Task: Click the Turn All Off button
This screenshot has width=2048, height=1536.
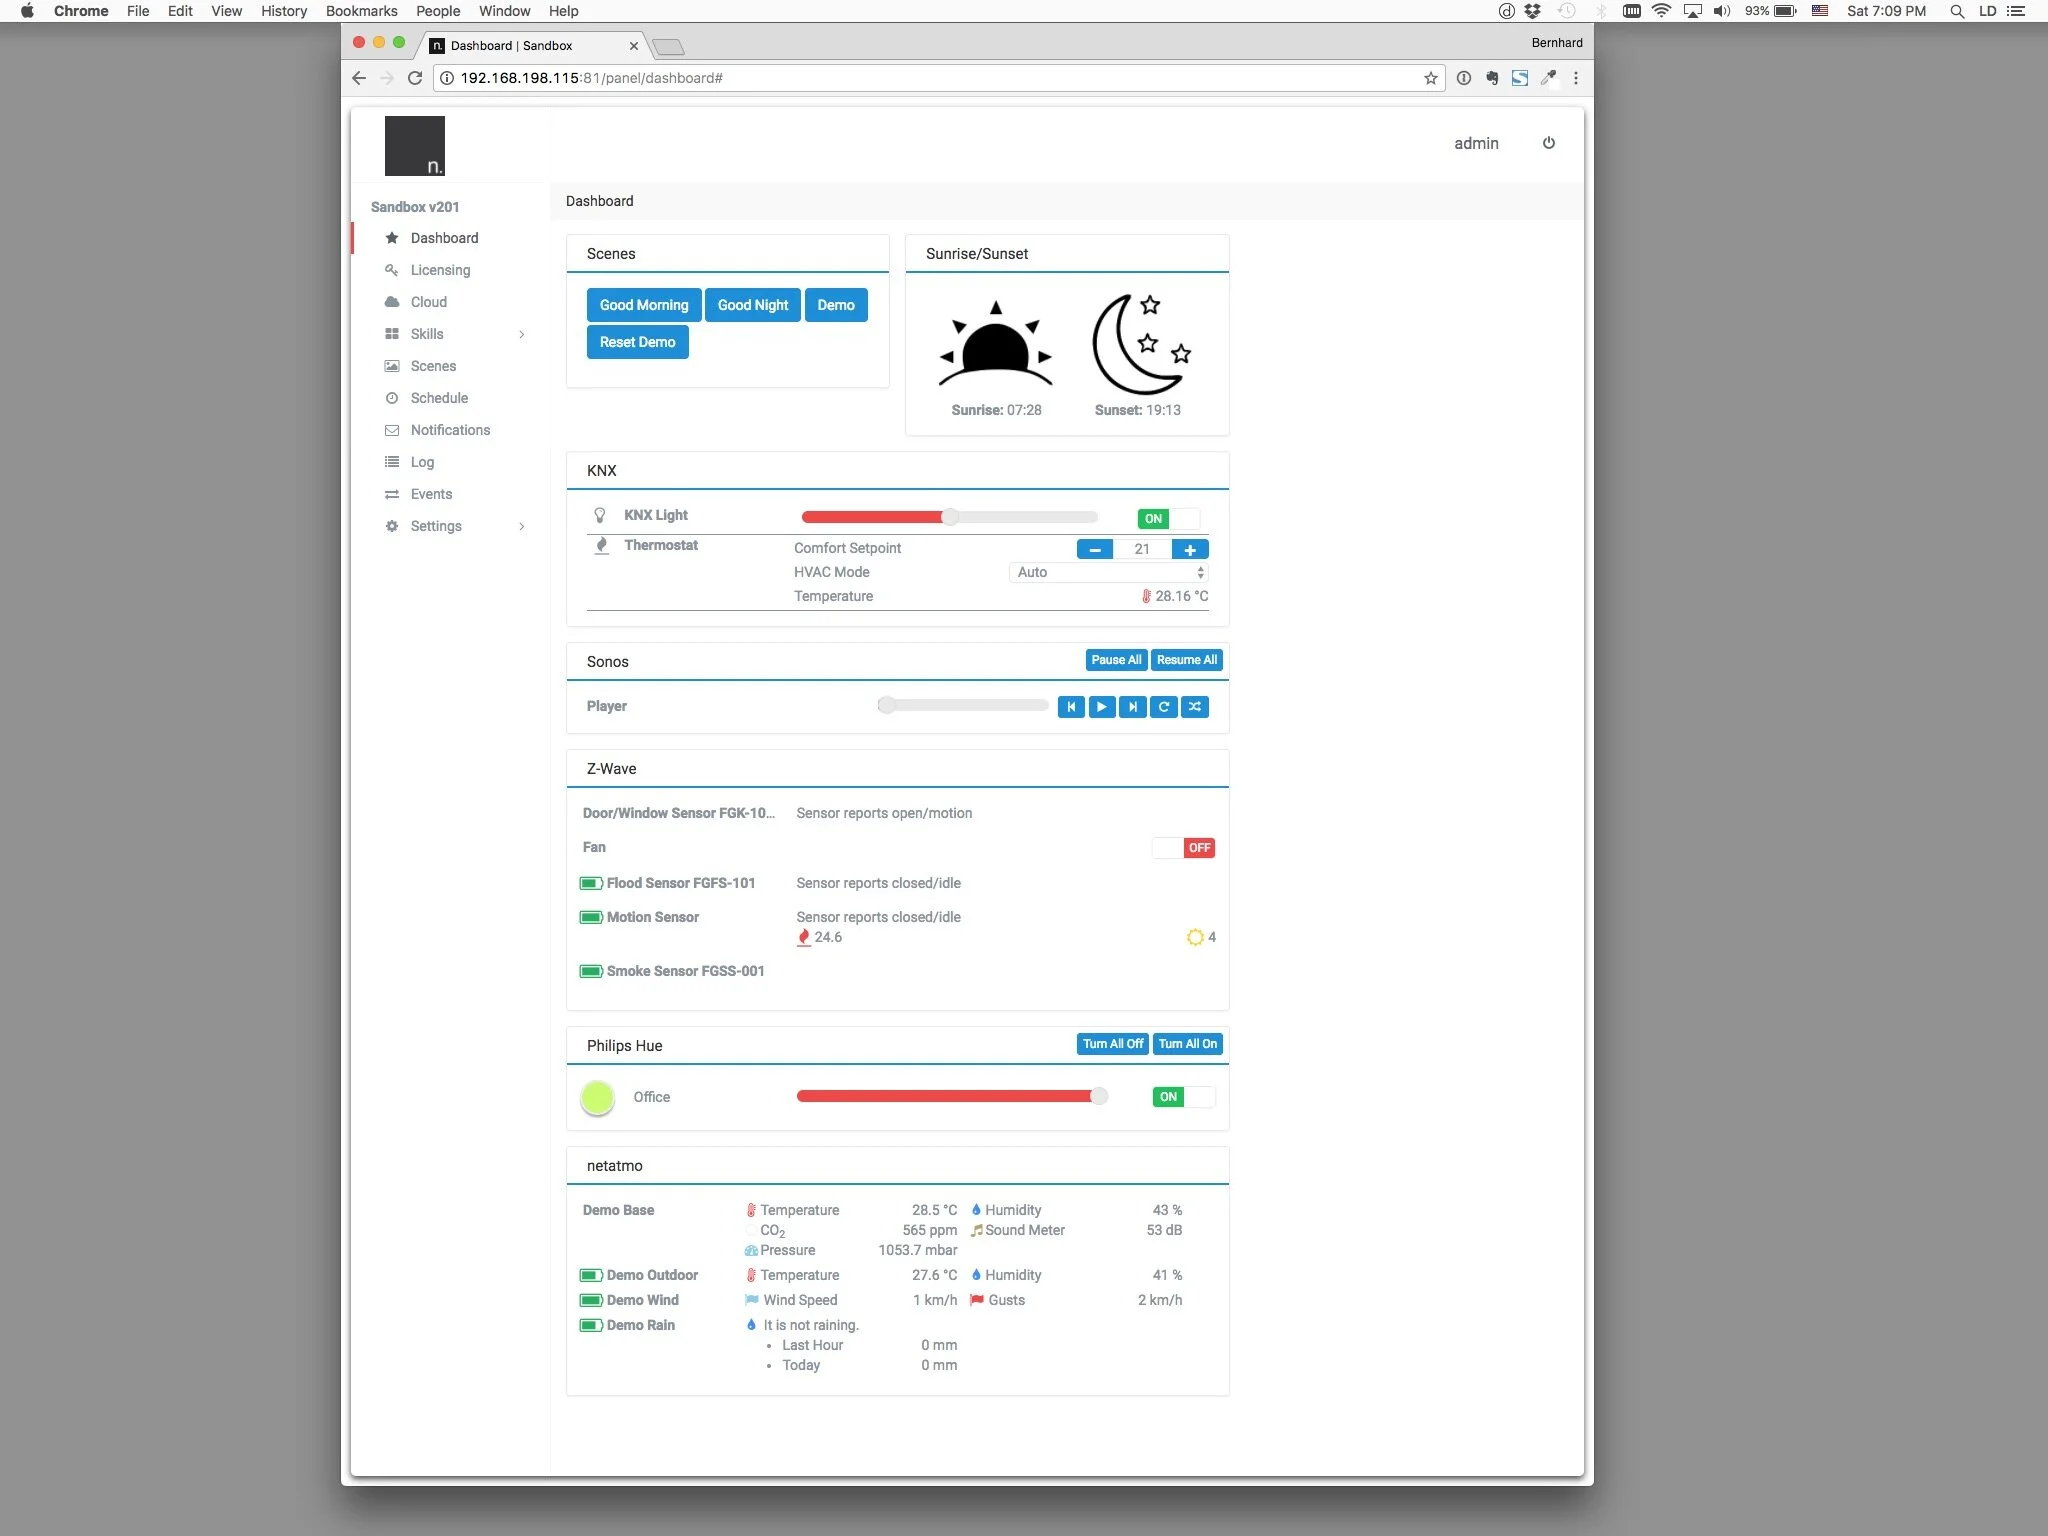Action: 1112,1044
